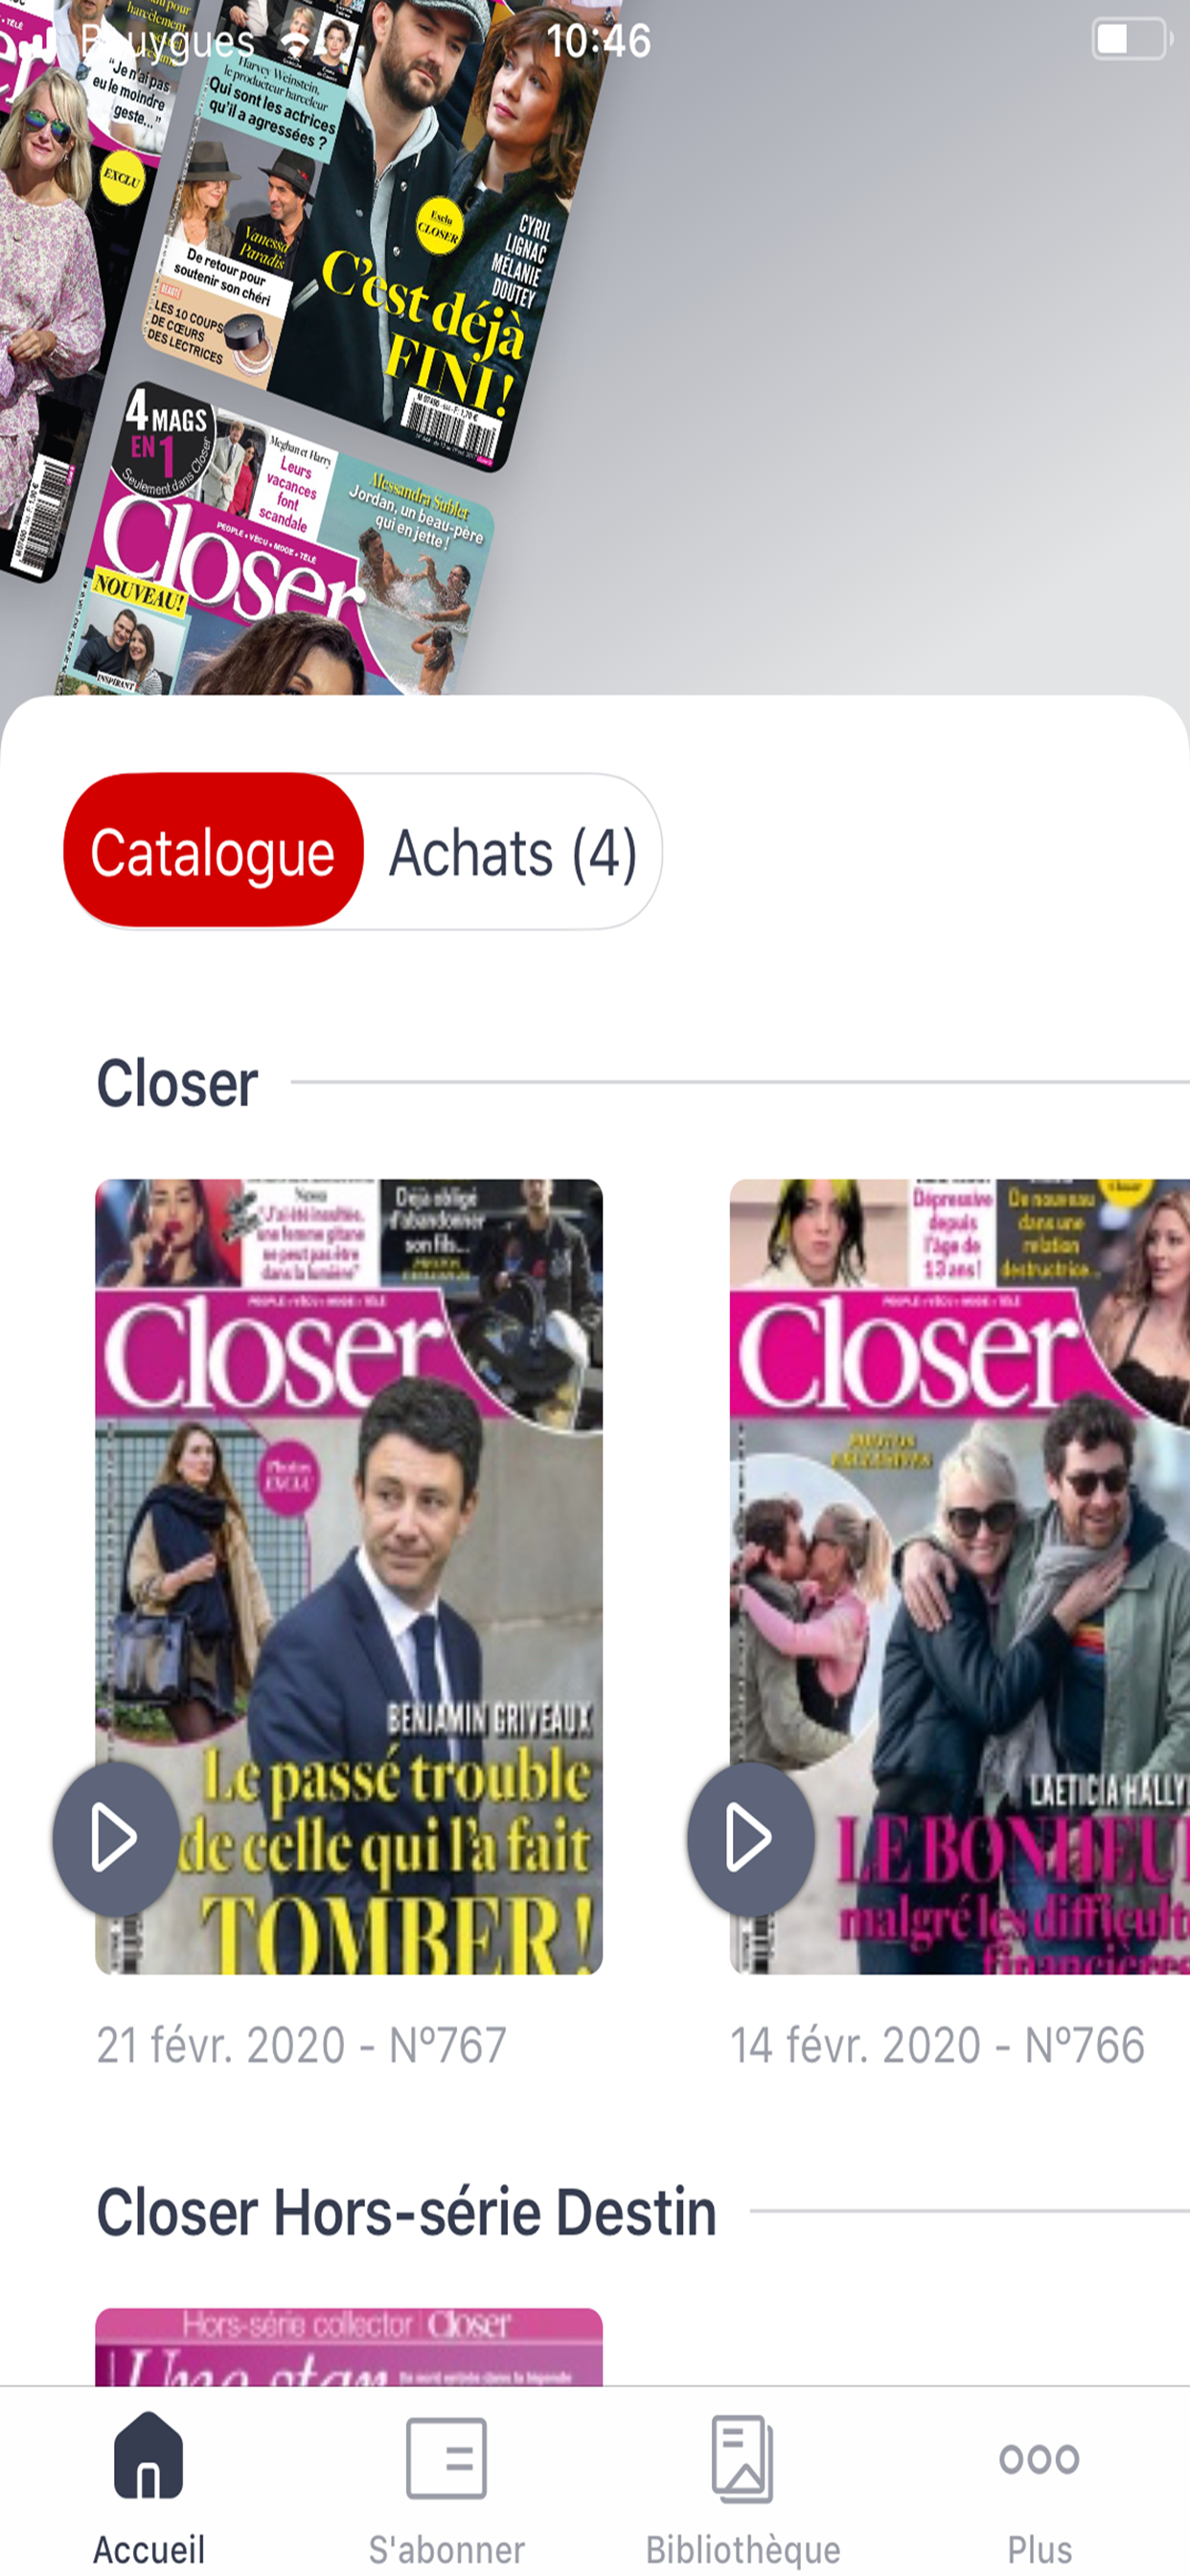Open the Bibliothèque library icon

tap(743, 2458)
